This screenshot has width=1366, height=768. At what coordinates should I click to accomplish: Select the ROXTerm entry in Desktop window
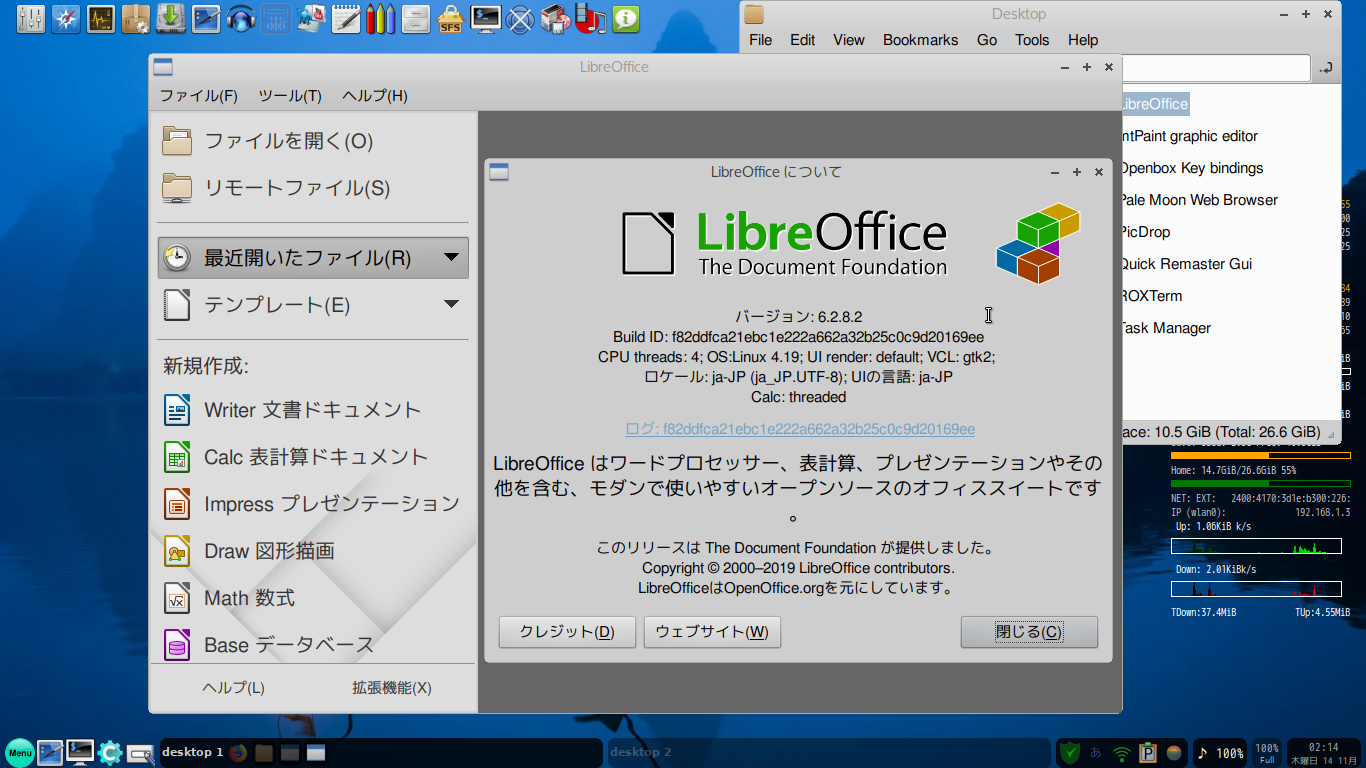[1152, 296]
